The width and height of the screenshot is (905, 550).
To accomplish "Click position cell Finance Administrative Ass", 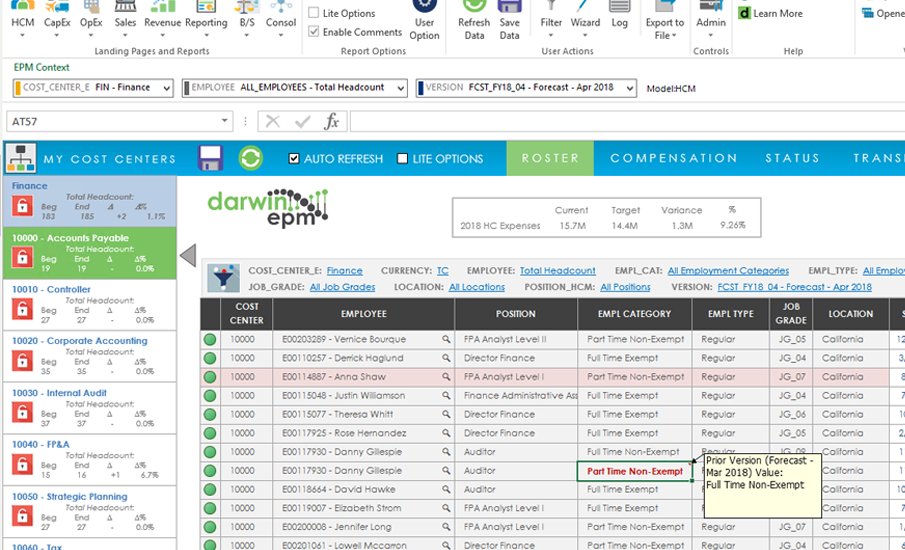I will coord(516,396).
